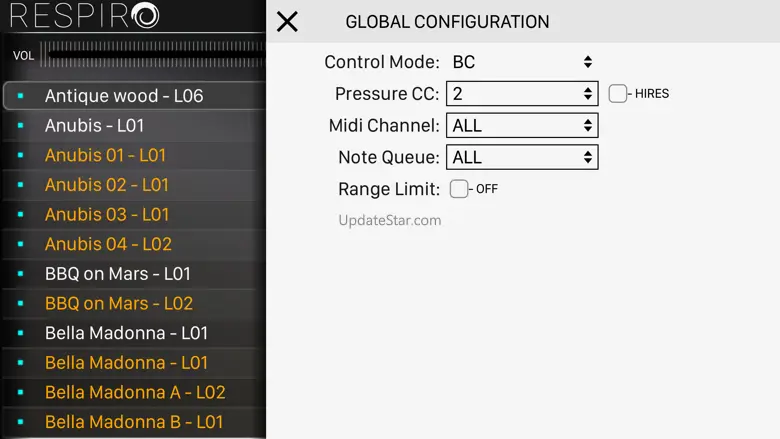Click the cyan marker beside Bella Madonna B - L01
780x439 pixels.
(20, 422)
